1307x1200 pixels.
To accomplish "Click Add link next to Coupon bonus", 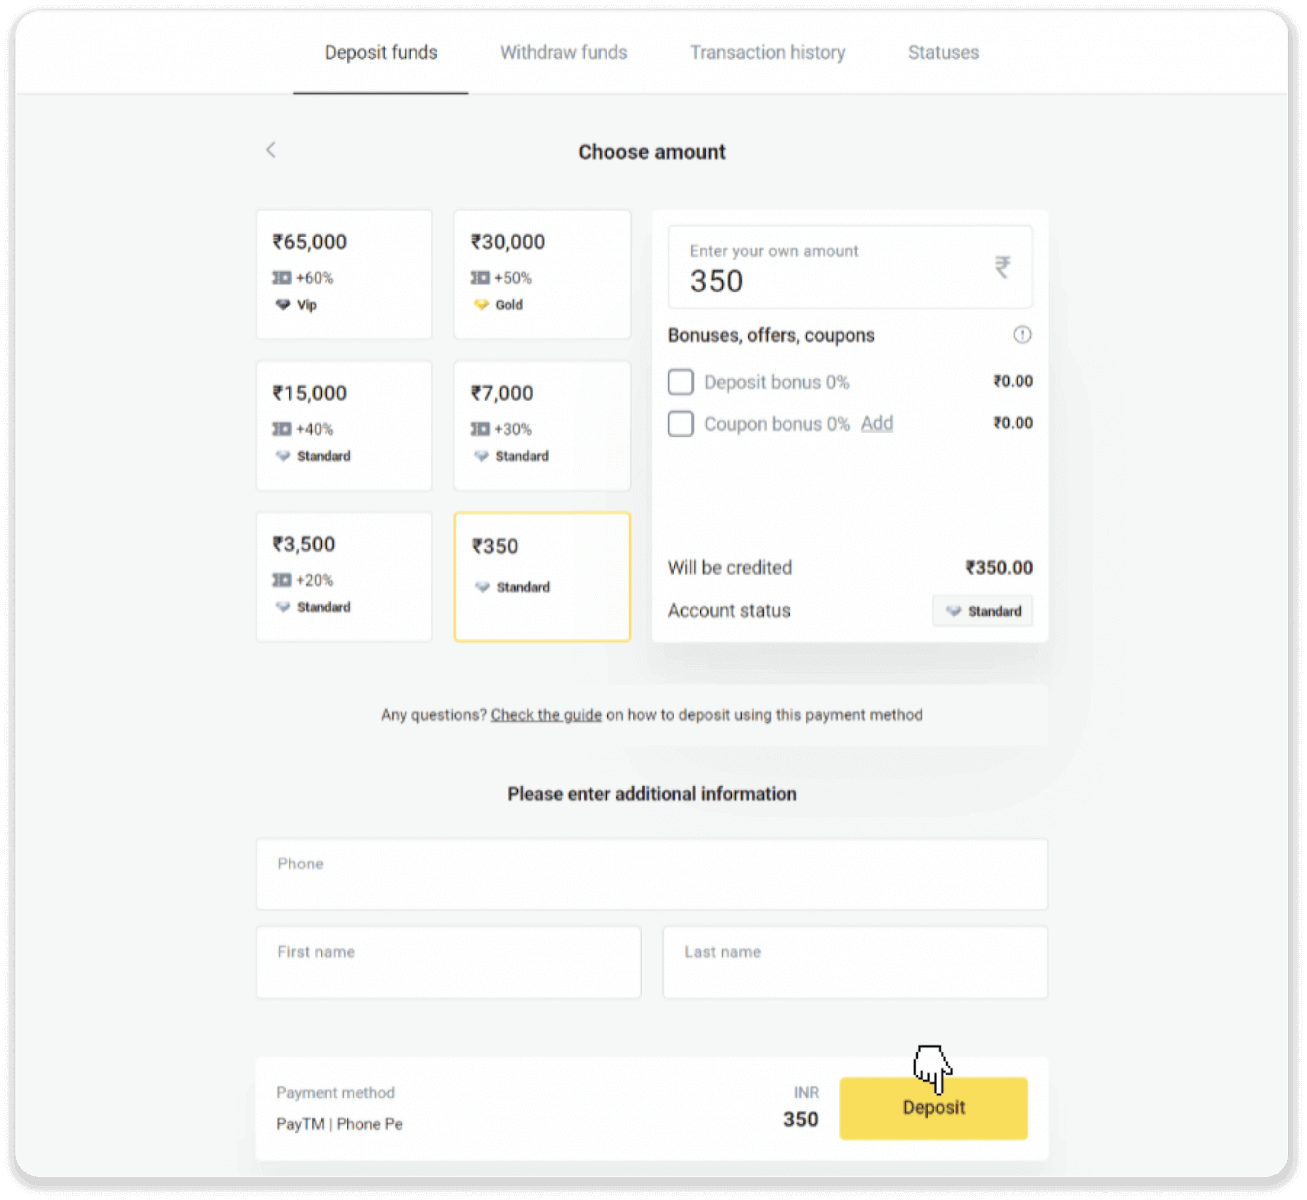I will point(877,424).
